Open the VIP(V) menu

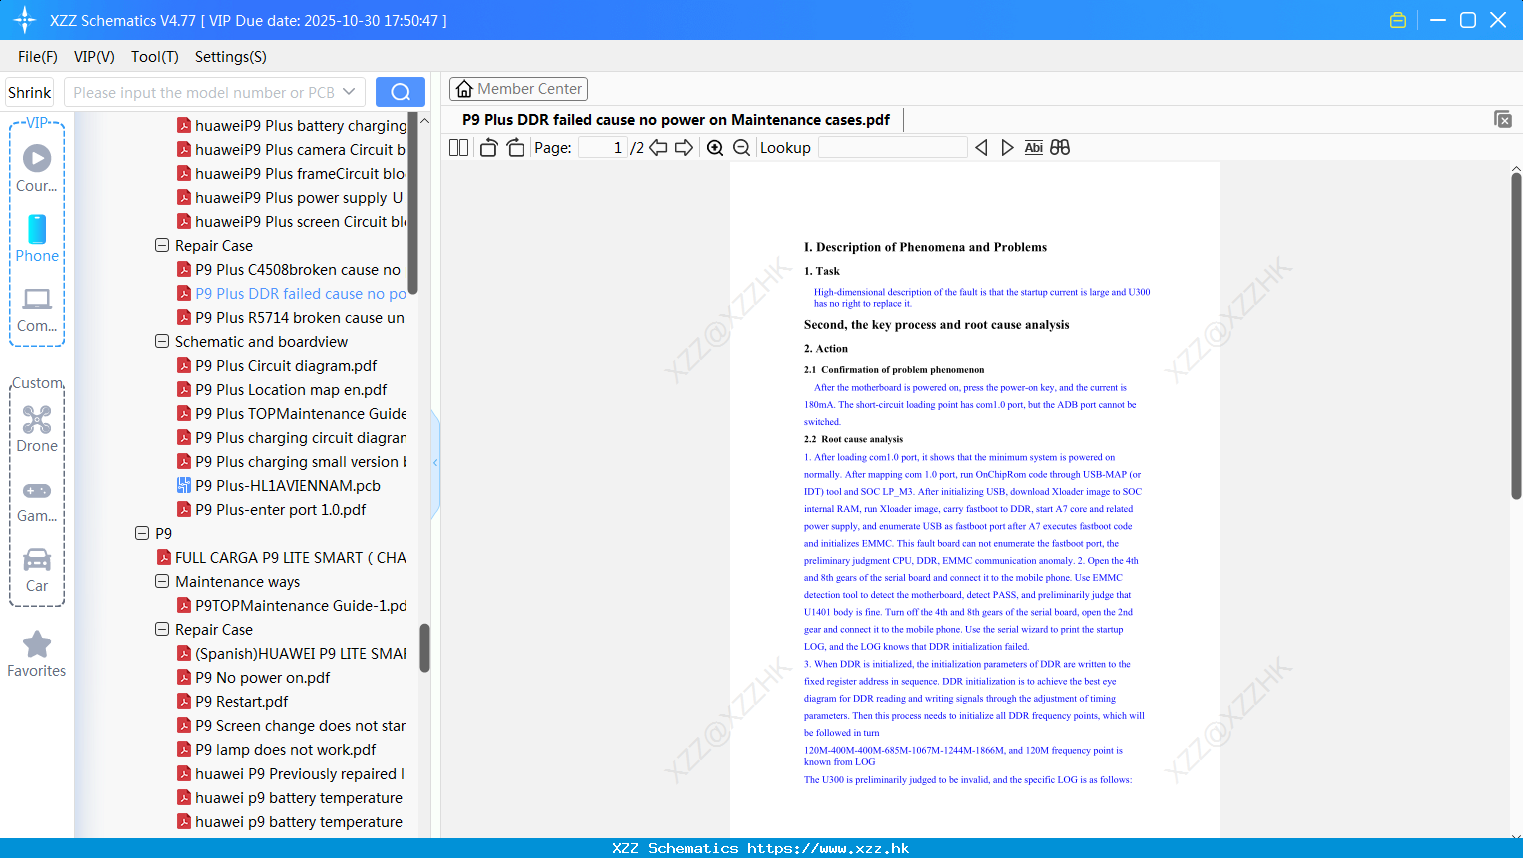pos(94,57)
